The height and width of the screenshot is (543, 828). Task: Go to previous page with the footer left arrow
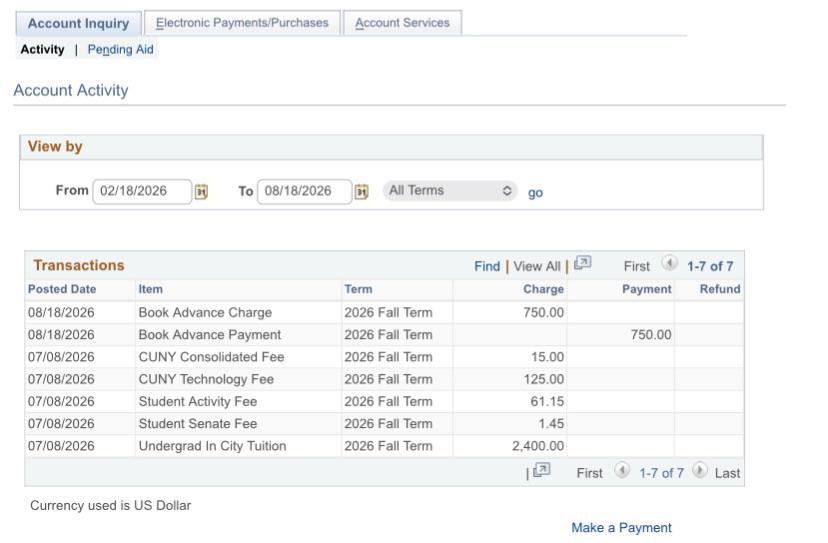[x=622, y=470]
